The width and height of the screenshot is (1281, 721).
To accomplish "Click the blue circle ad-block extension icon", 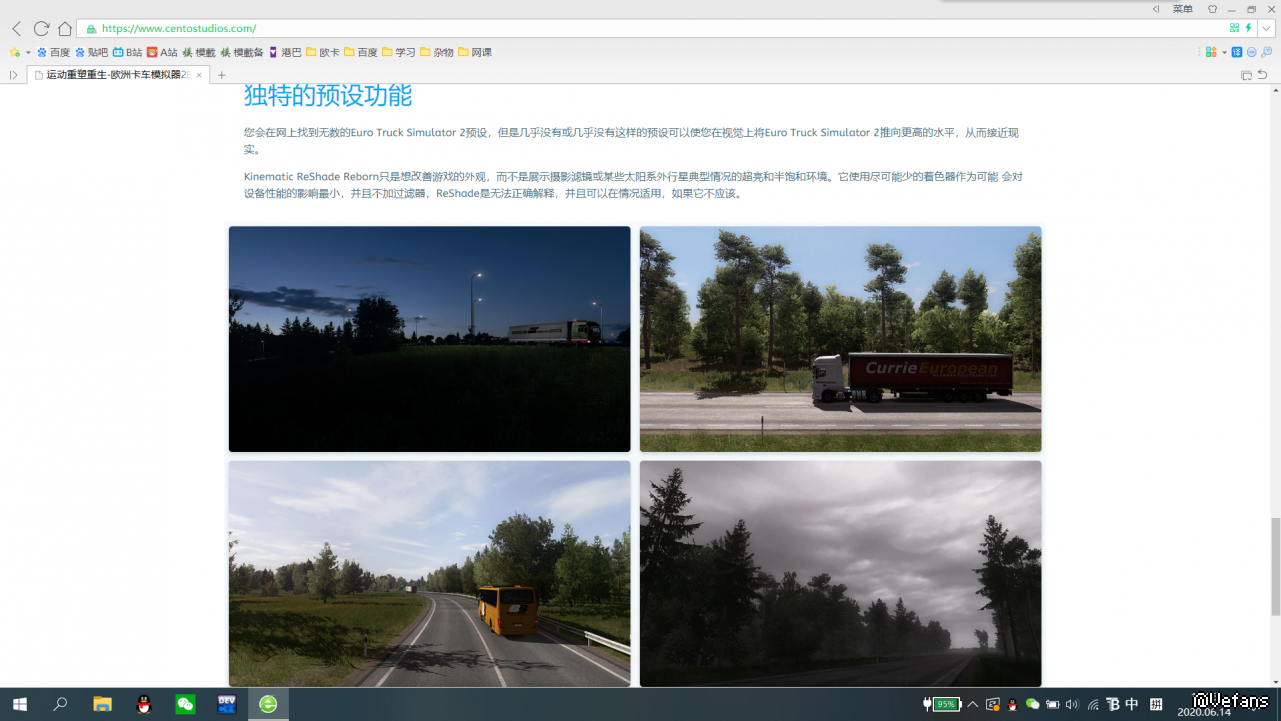I will coord(1251,52).
